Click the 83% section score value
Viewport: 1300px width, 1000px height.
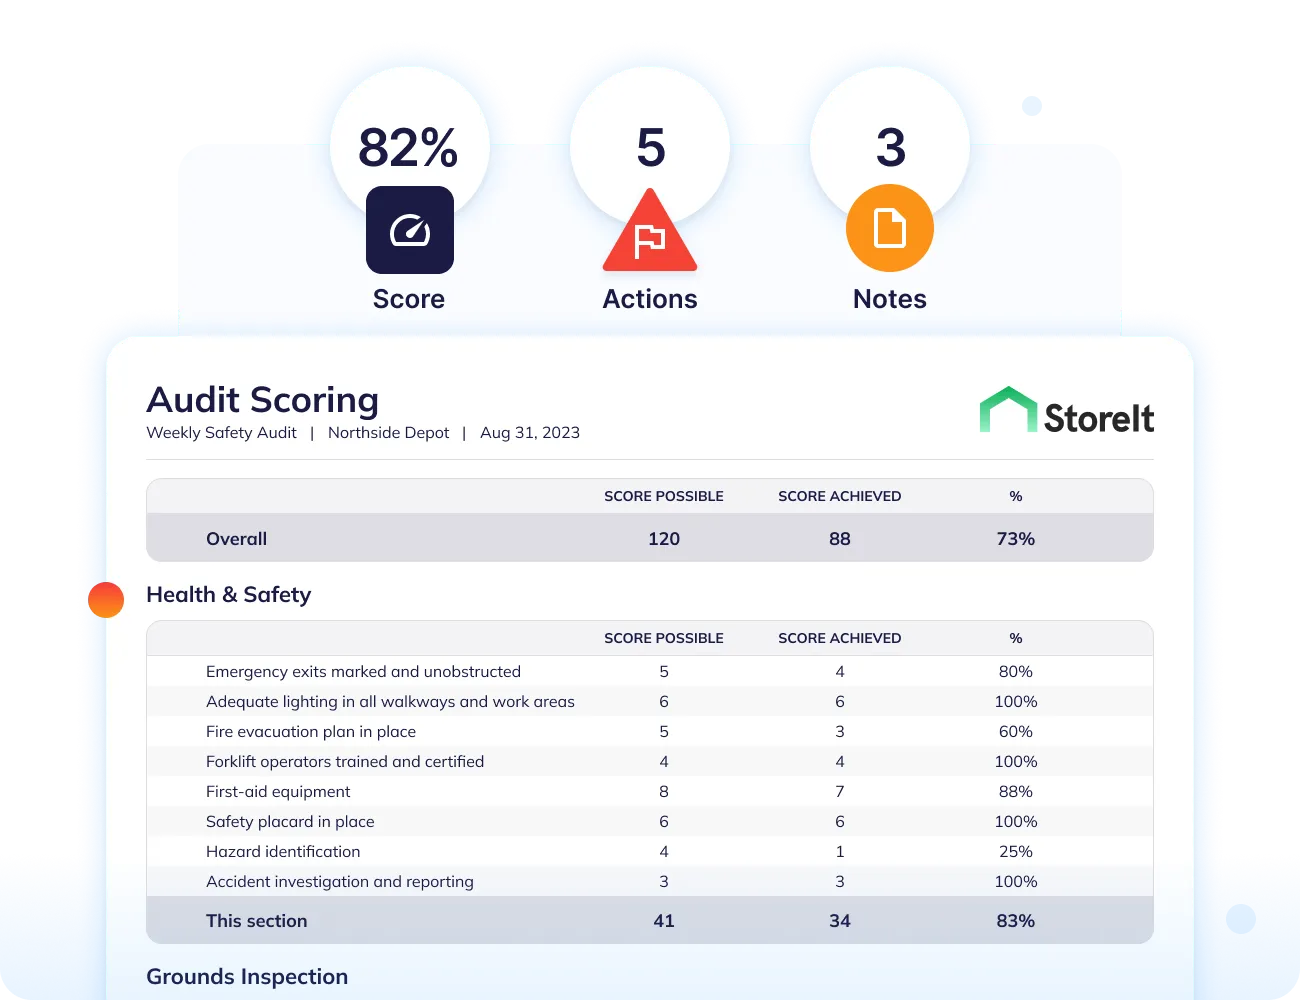click(1015, 920)
